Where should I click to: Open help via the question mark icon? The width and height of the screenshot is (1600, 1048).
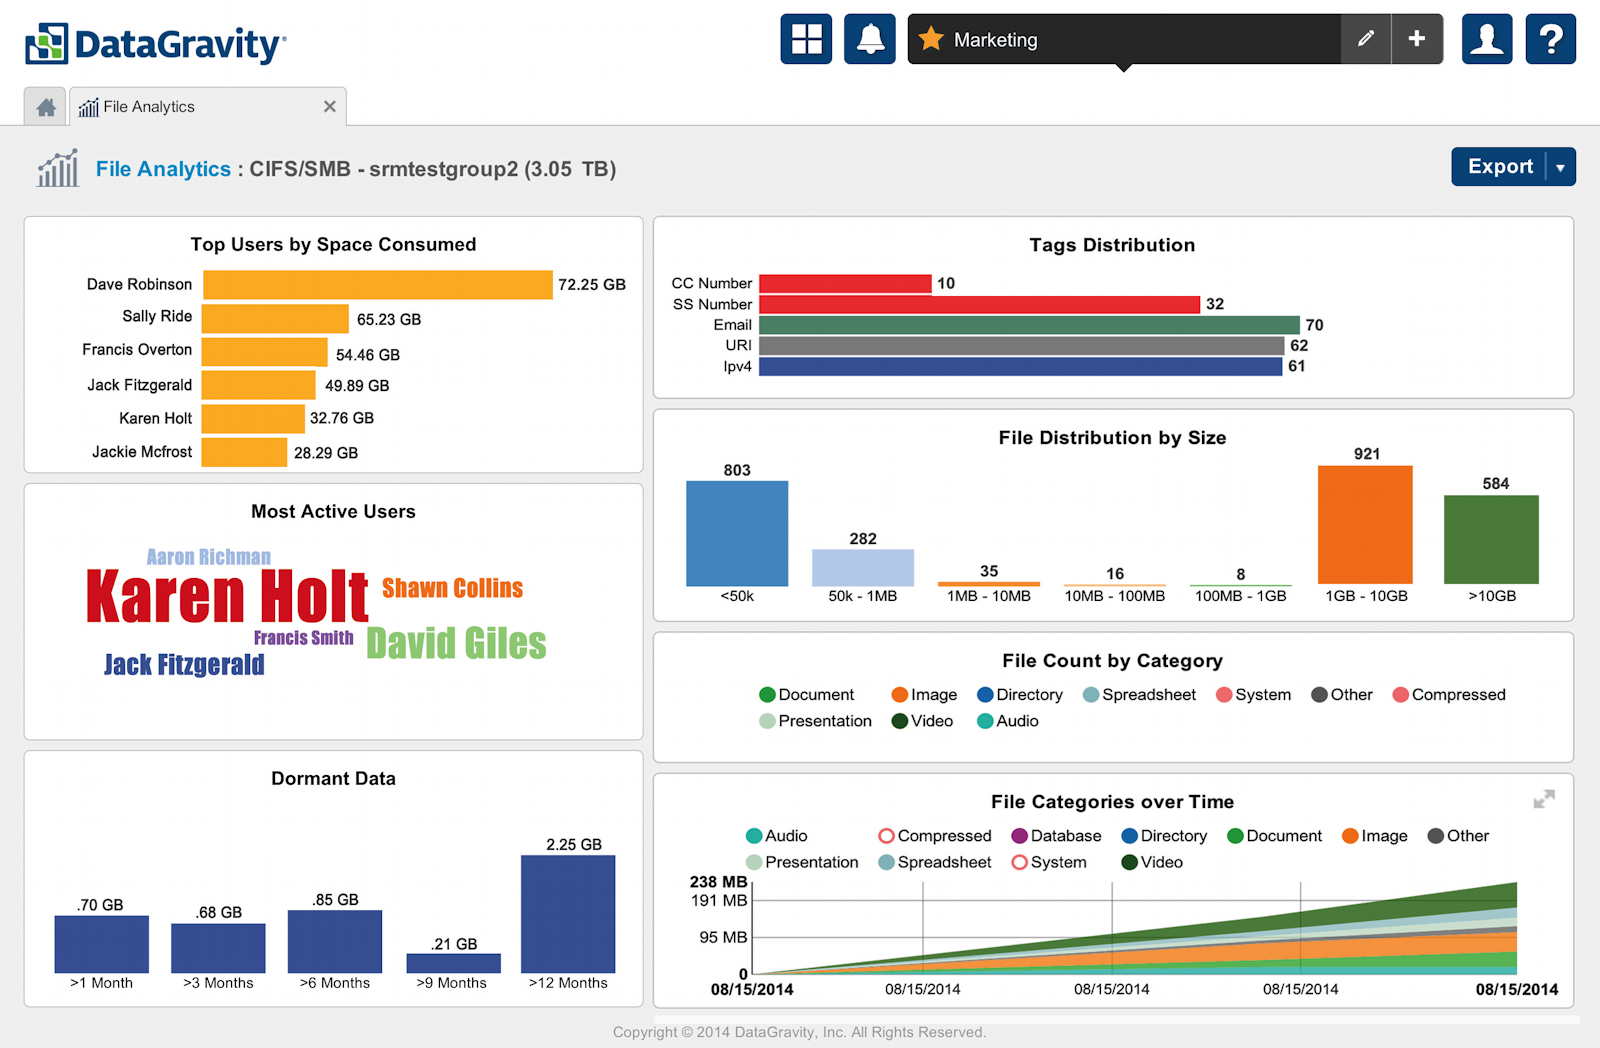coord(1550,39)
